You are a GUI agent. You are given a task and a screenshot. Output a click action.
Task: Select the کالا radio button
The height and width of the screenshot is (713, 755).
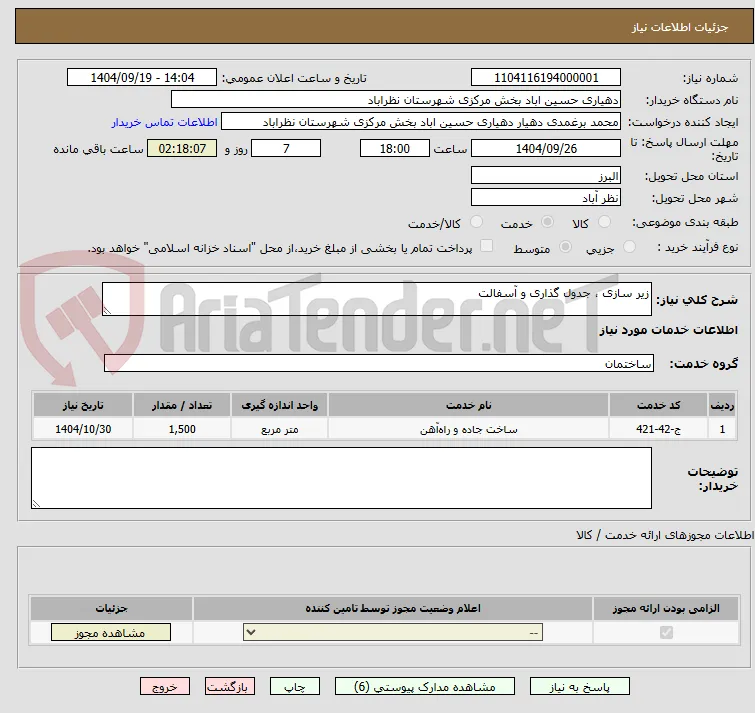click(604, 222)
